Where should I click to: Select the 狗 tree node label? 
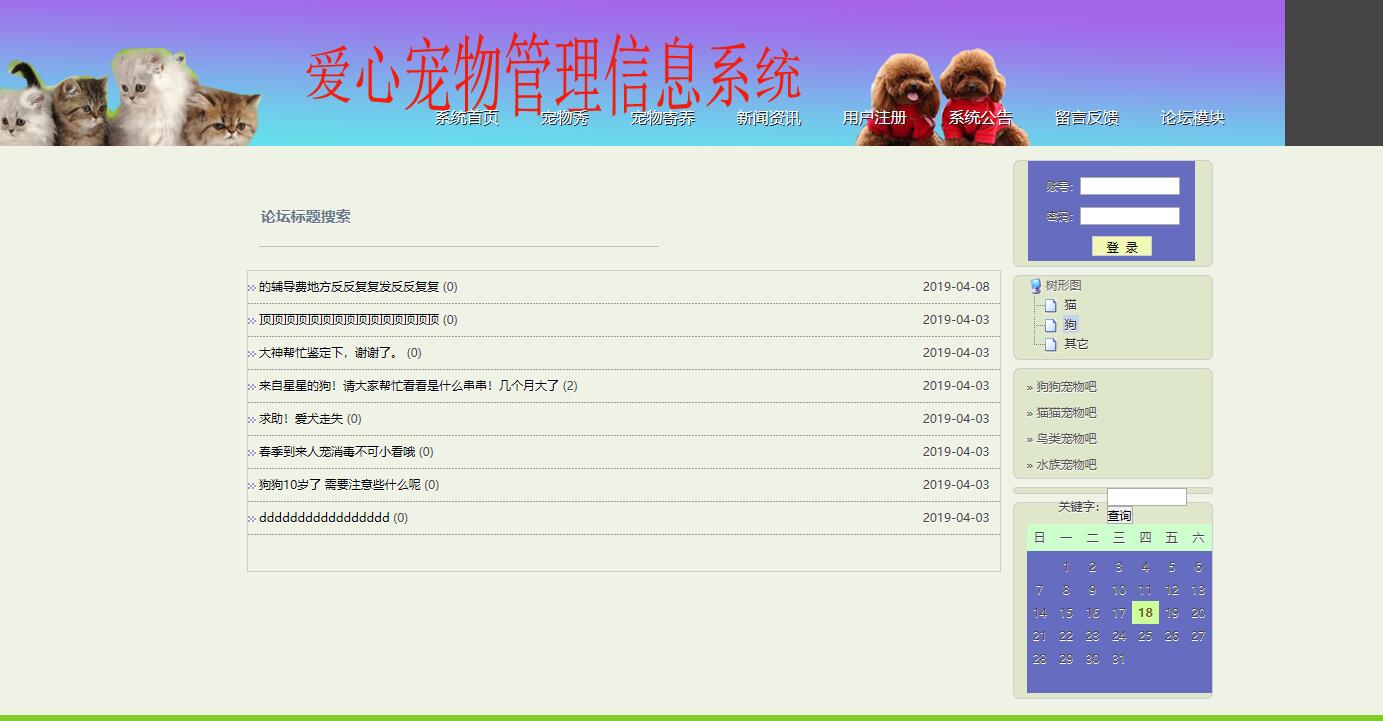point(1070,325)
